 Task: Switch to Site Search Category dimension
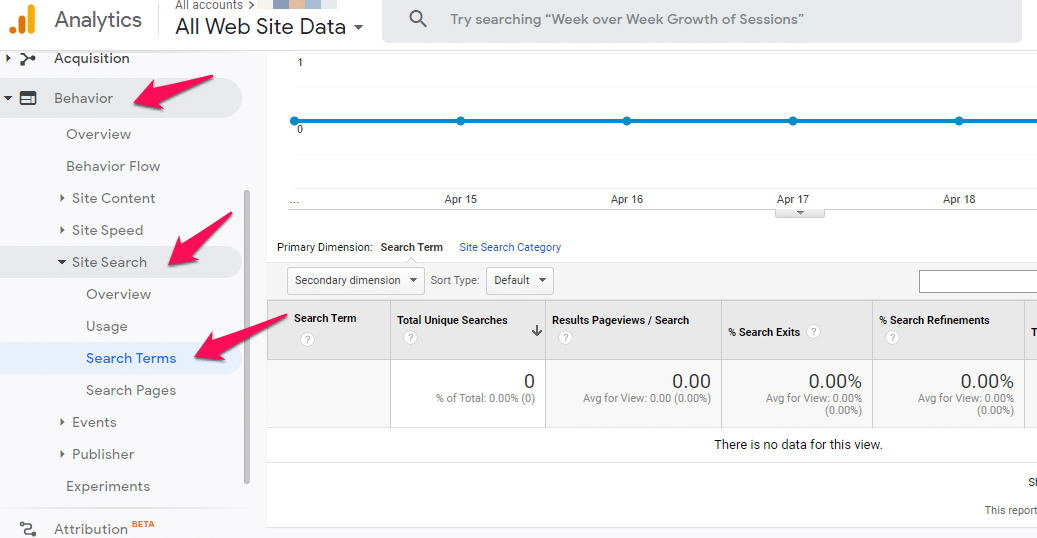pos(510,247)
